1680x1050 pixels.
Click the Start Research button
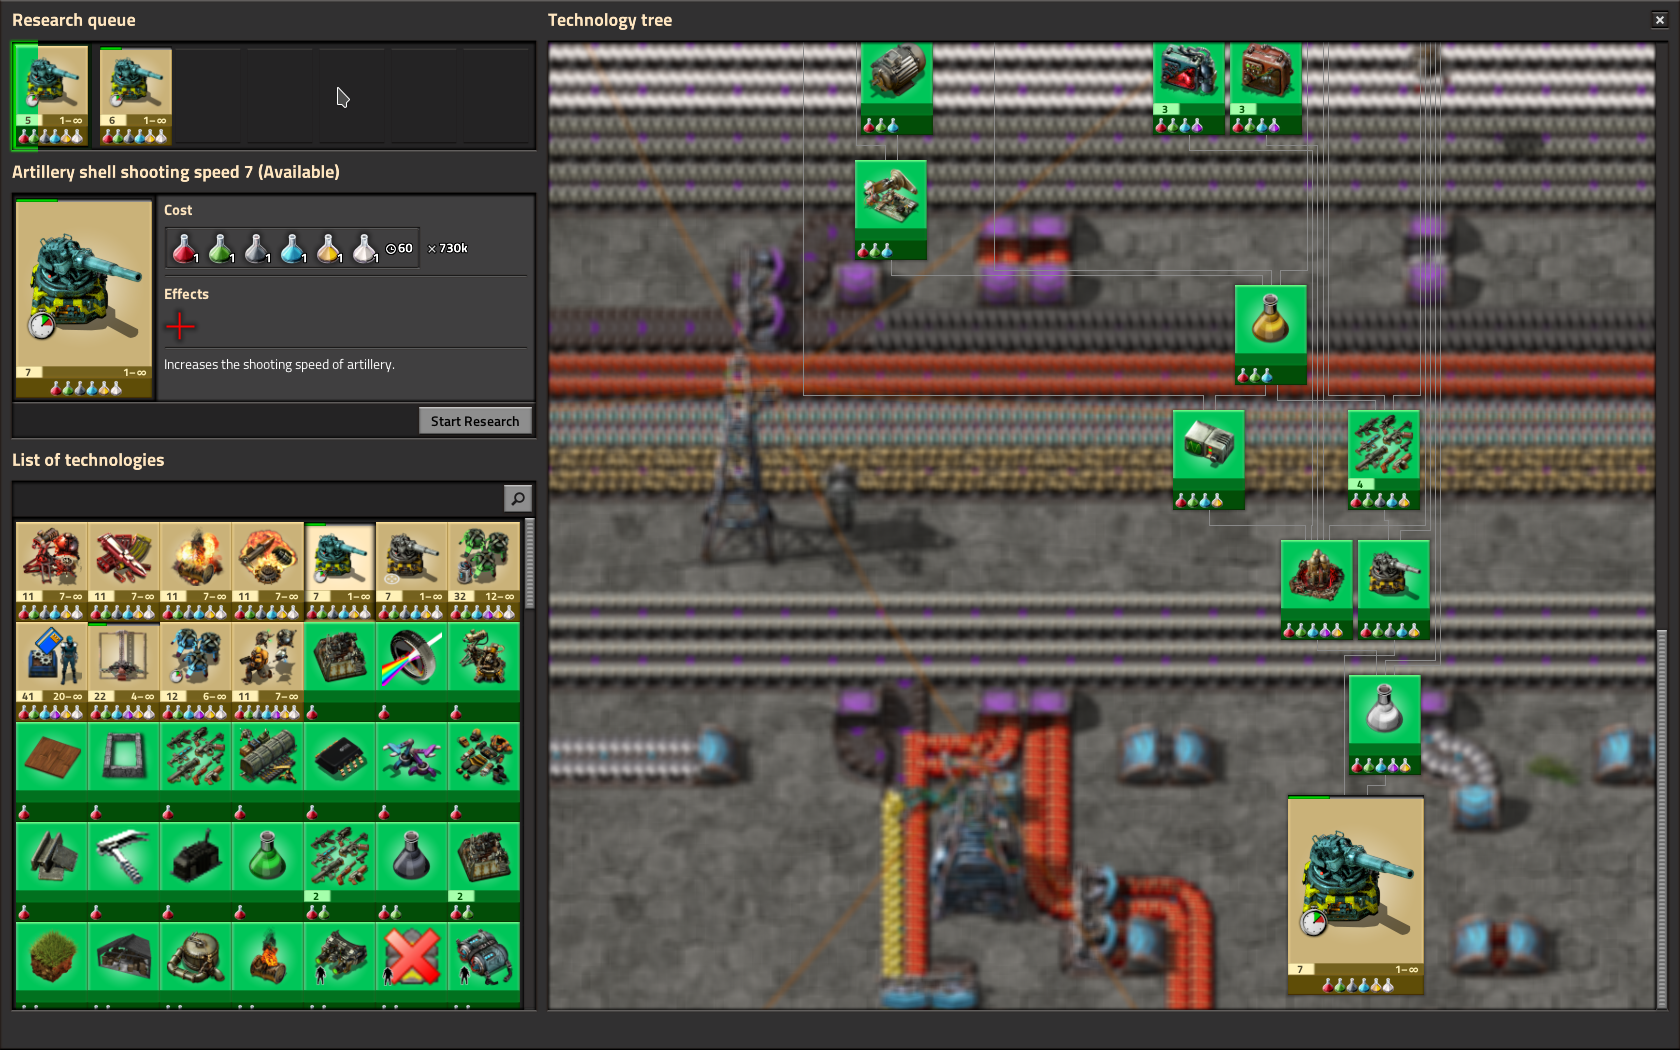(x=475, y=420)
